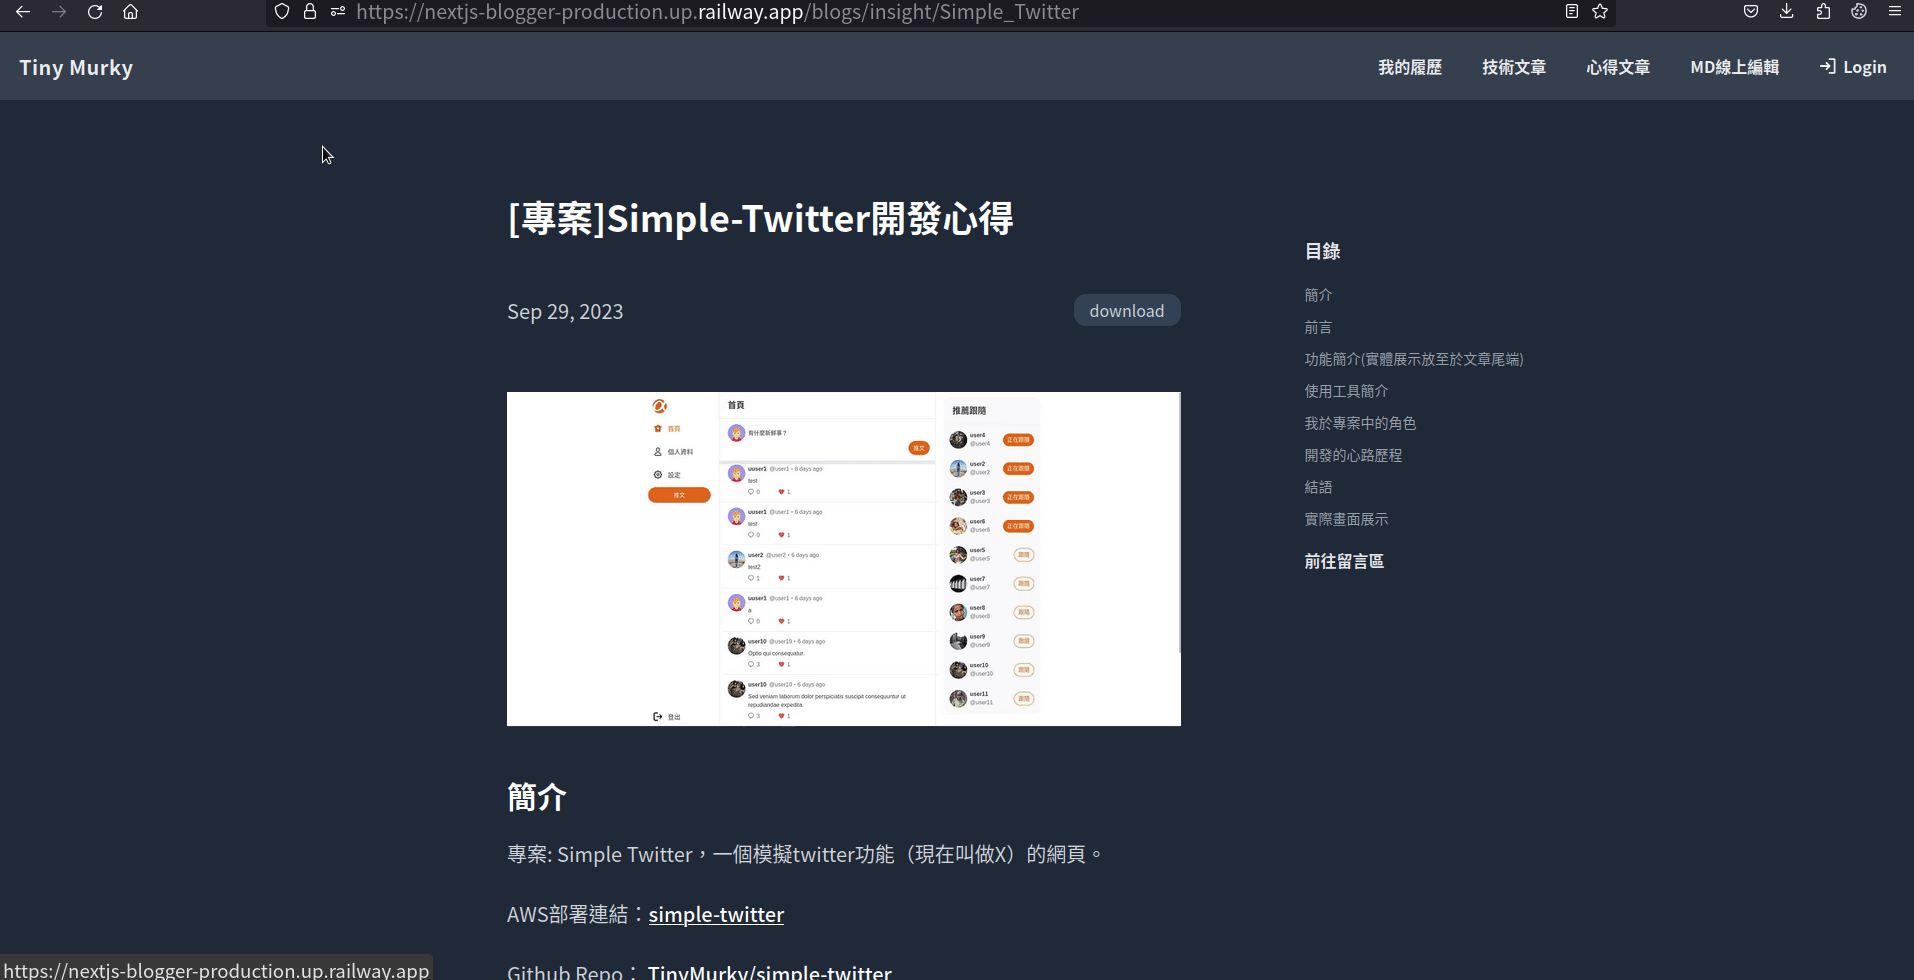
Task: Open the 我的履歷 nav item
Action: 1410,67
